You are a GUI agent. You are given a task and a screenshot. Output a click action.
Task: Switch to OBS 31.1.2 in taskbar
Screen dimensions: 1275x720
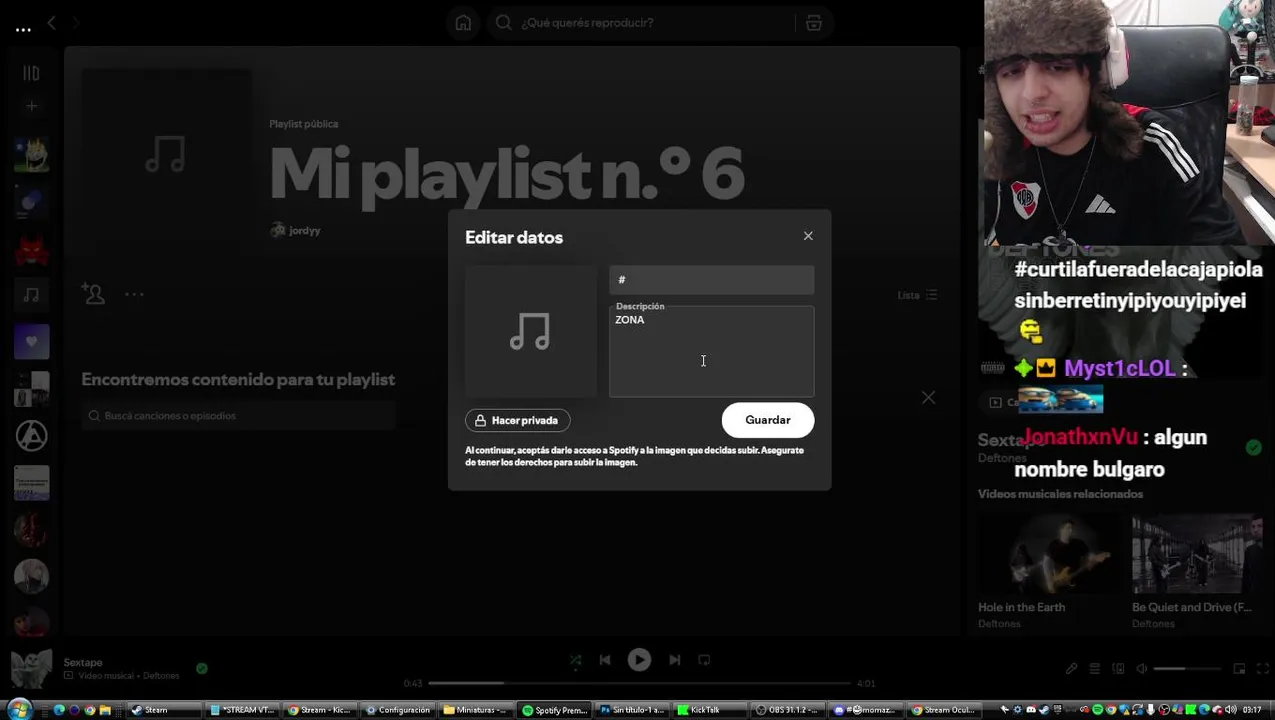click(x=789, y=710)
